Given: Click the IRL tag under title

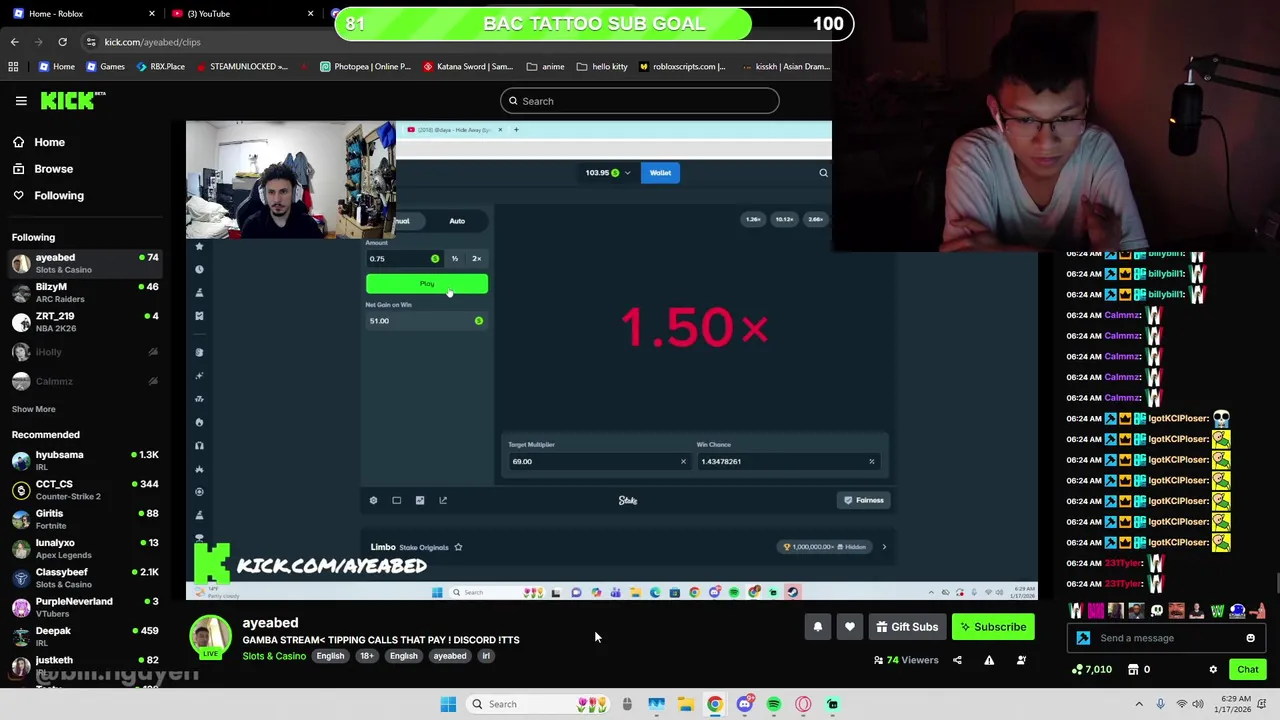Looking at the screenshot, I should point(486,656).
